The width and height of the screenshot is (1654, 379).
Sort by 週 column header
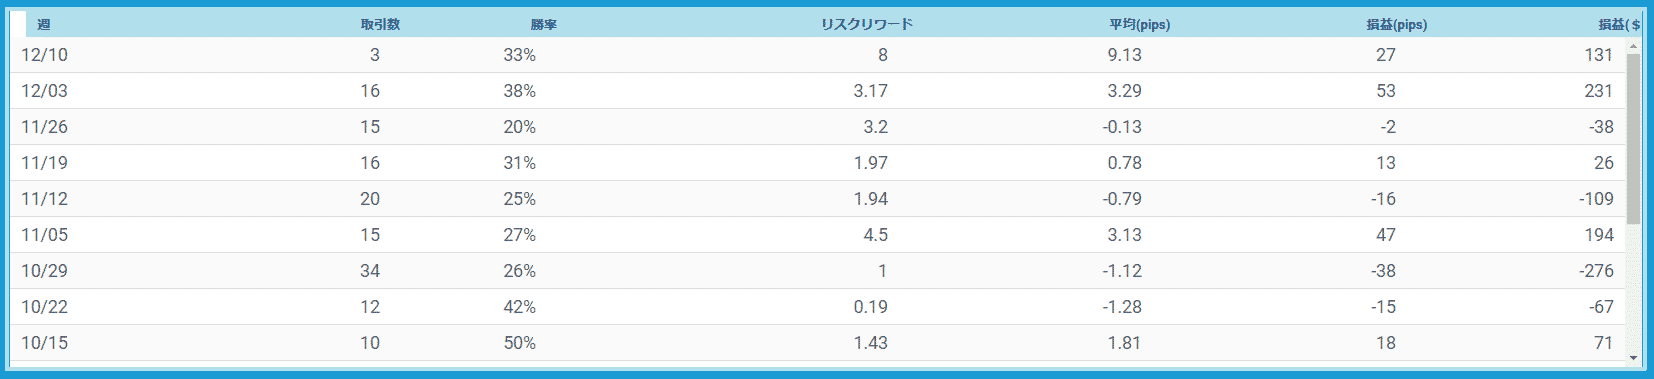coord(44,24)
